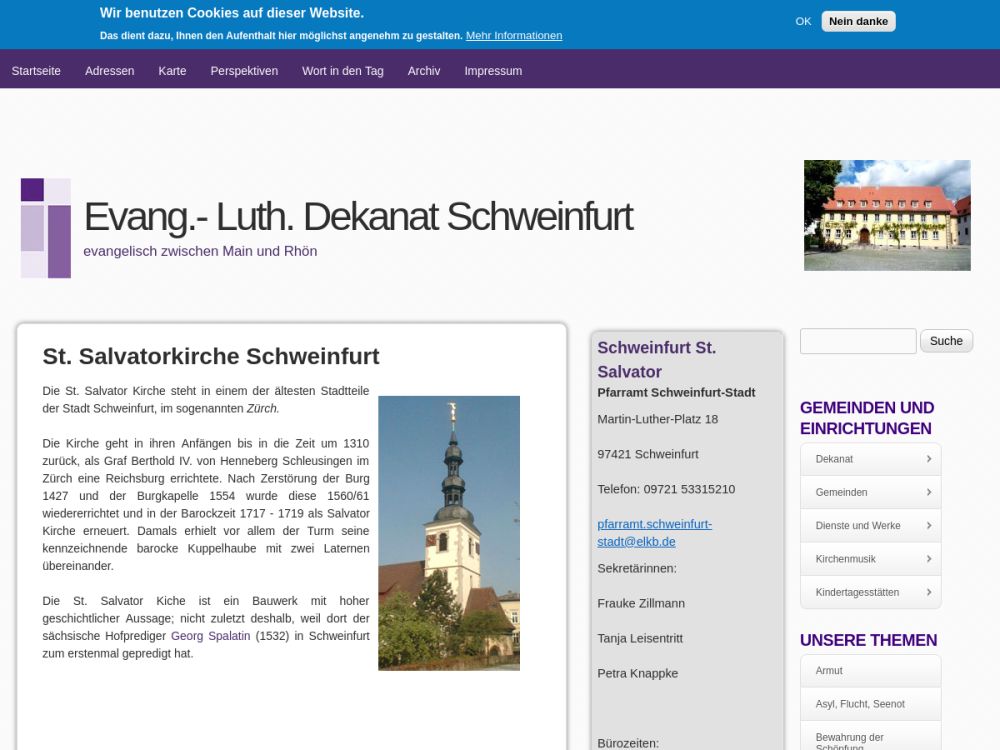Viewport: 1000px width, 750px height.
Task: Expand the Dekanat sidebar entry
Action: (x=870, y=459)
